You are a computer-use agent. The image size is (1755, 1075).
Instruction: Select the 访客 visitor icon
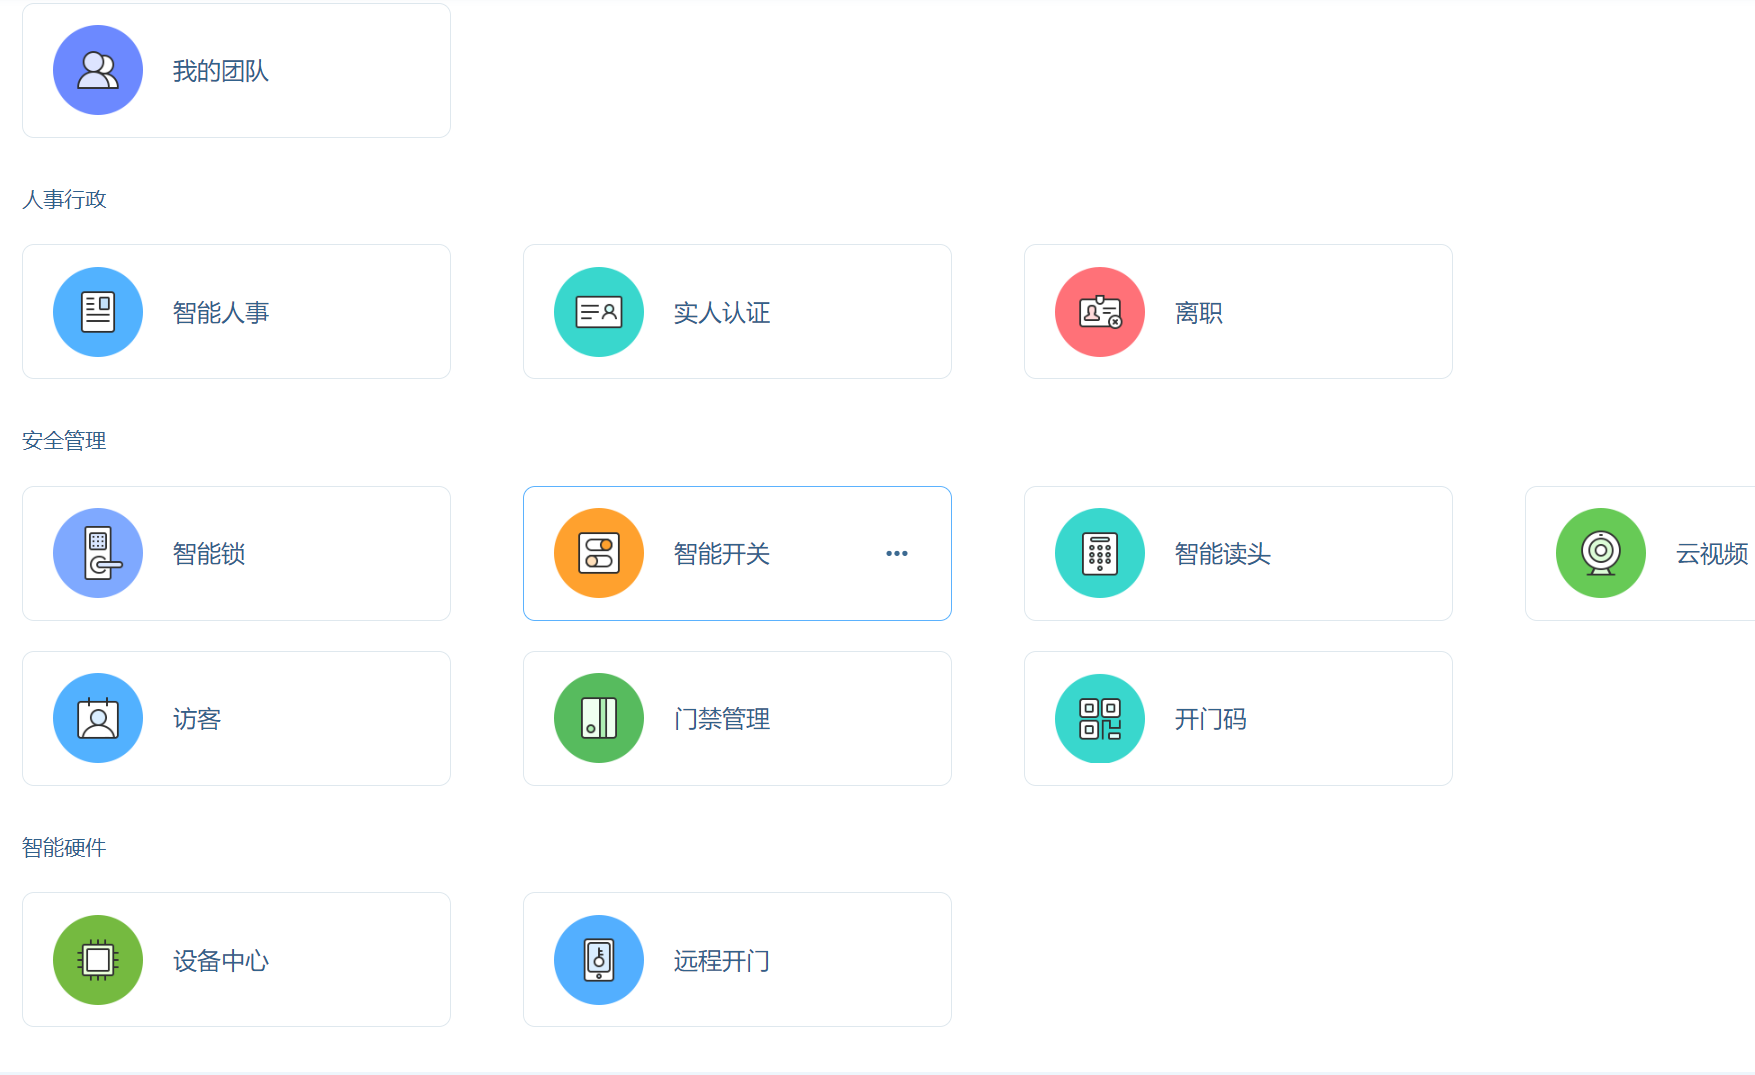(97, 718)
